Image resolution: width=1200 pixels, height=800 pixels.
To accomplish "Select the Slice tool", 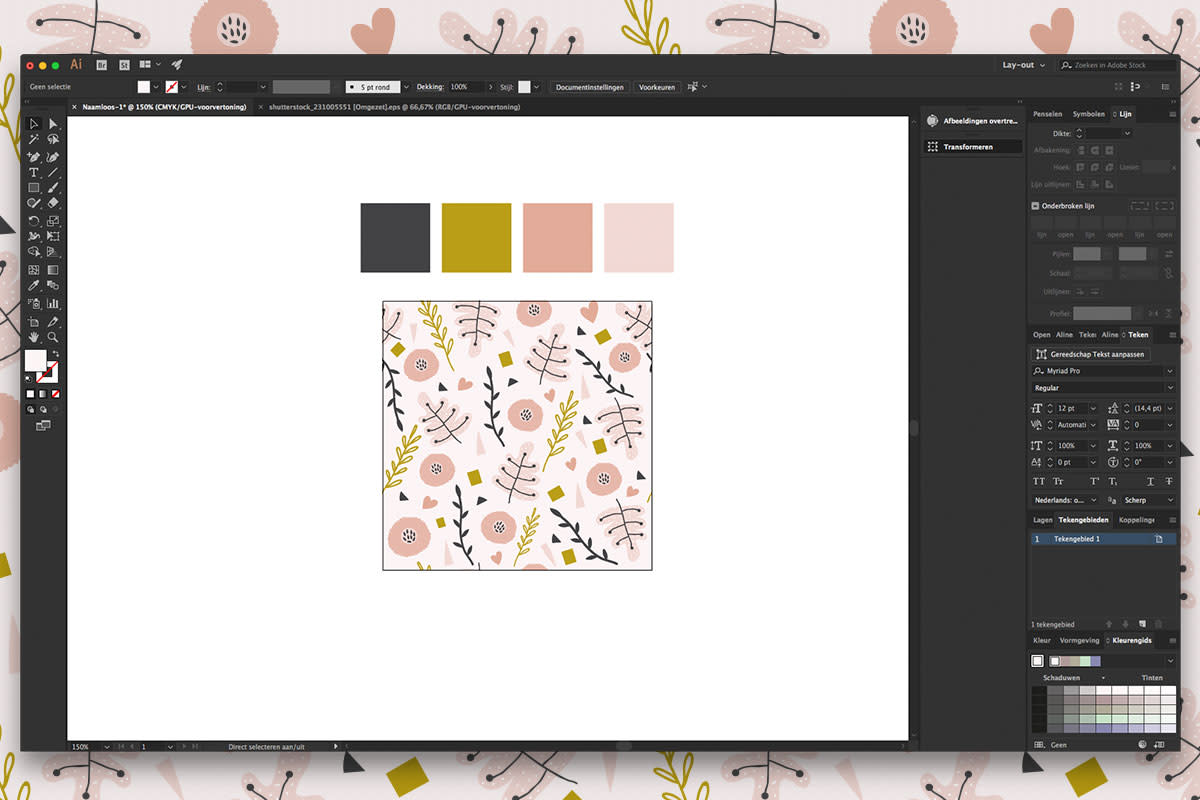I will [53, 322].
